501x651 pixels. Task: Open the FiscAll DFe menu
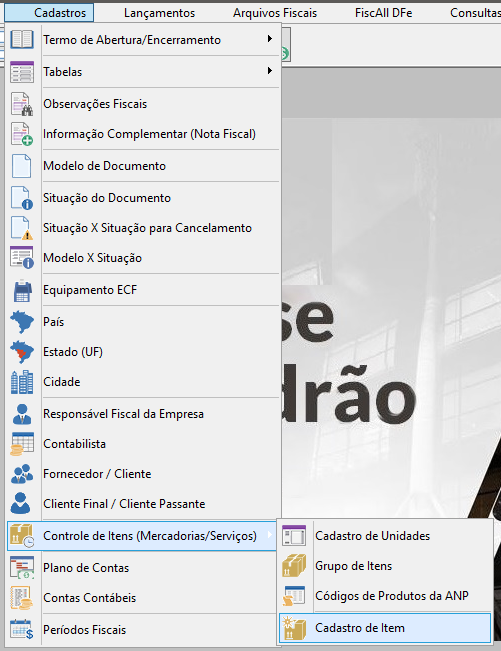[384, 13]
